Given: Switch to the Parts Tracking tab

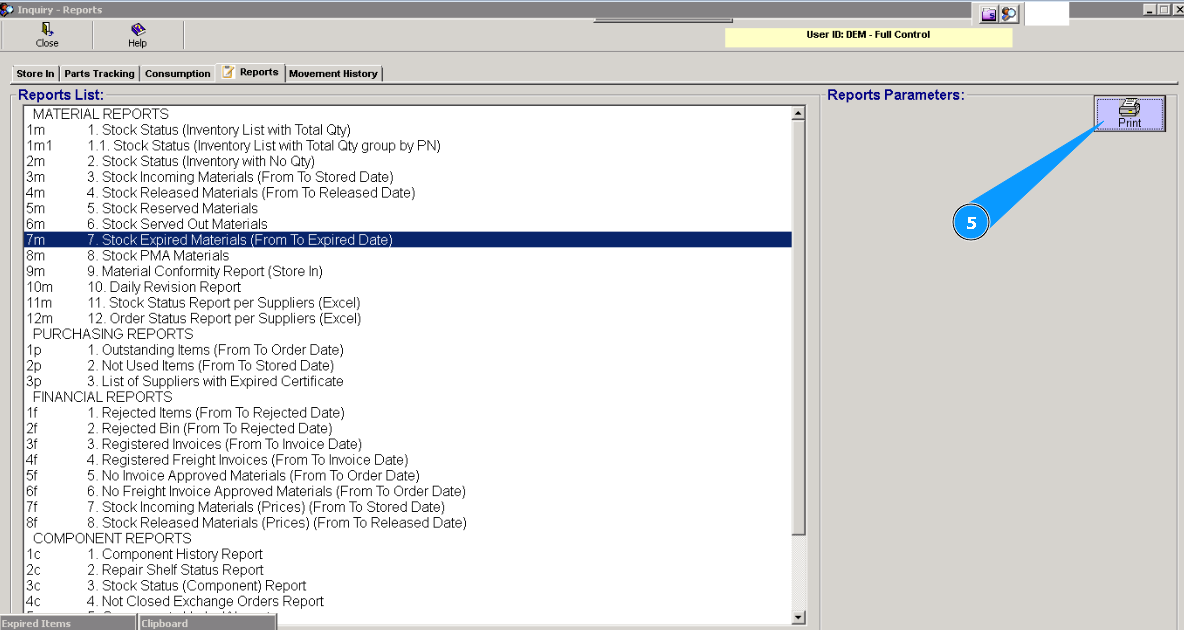Looking at the screenshot, I should click(99, 73).
